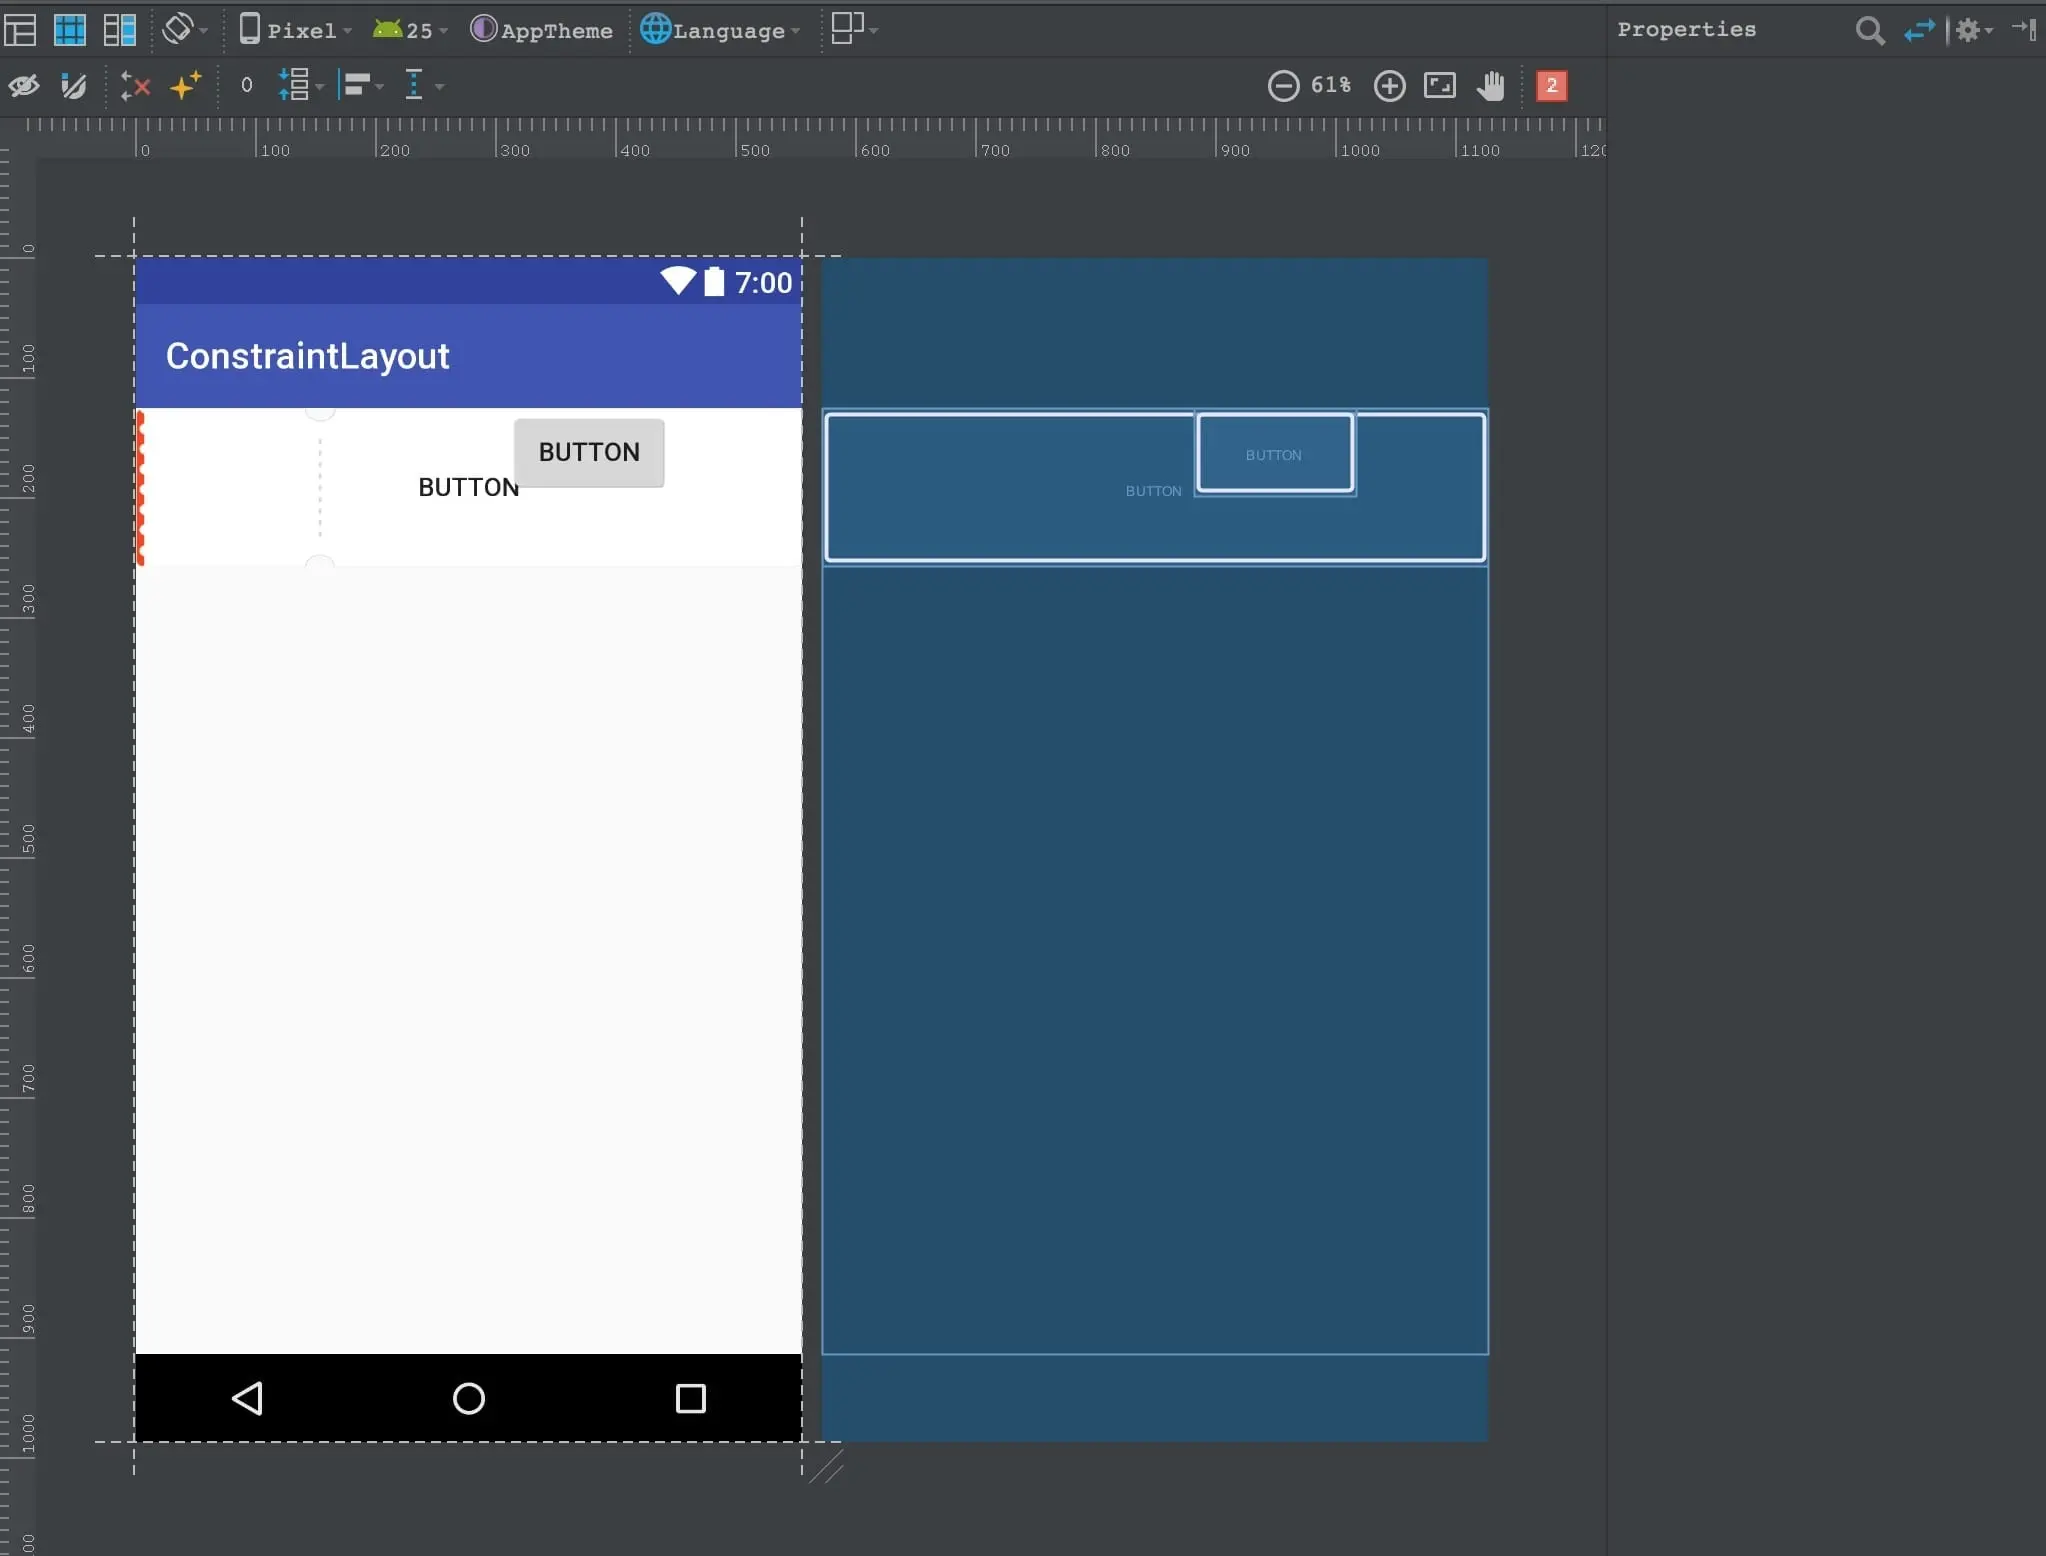Select the raised BUTTON in design preview
Viewport: 2046px width, 1556px height.
coord(589,453)
